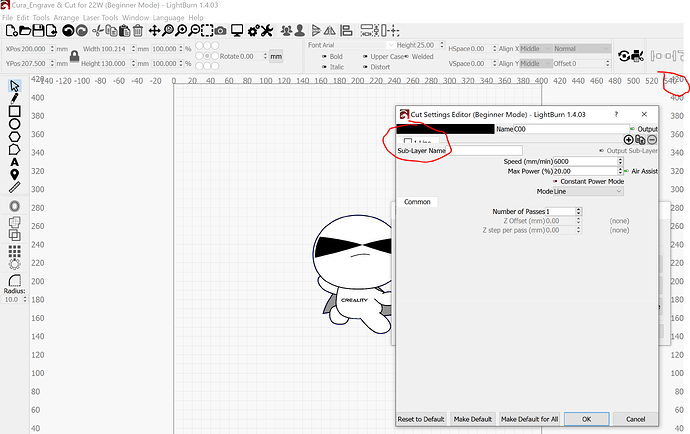Click Make Default for All button
690x434 pixels.
tap(529, 419)
